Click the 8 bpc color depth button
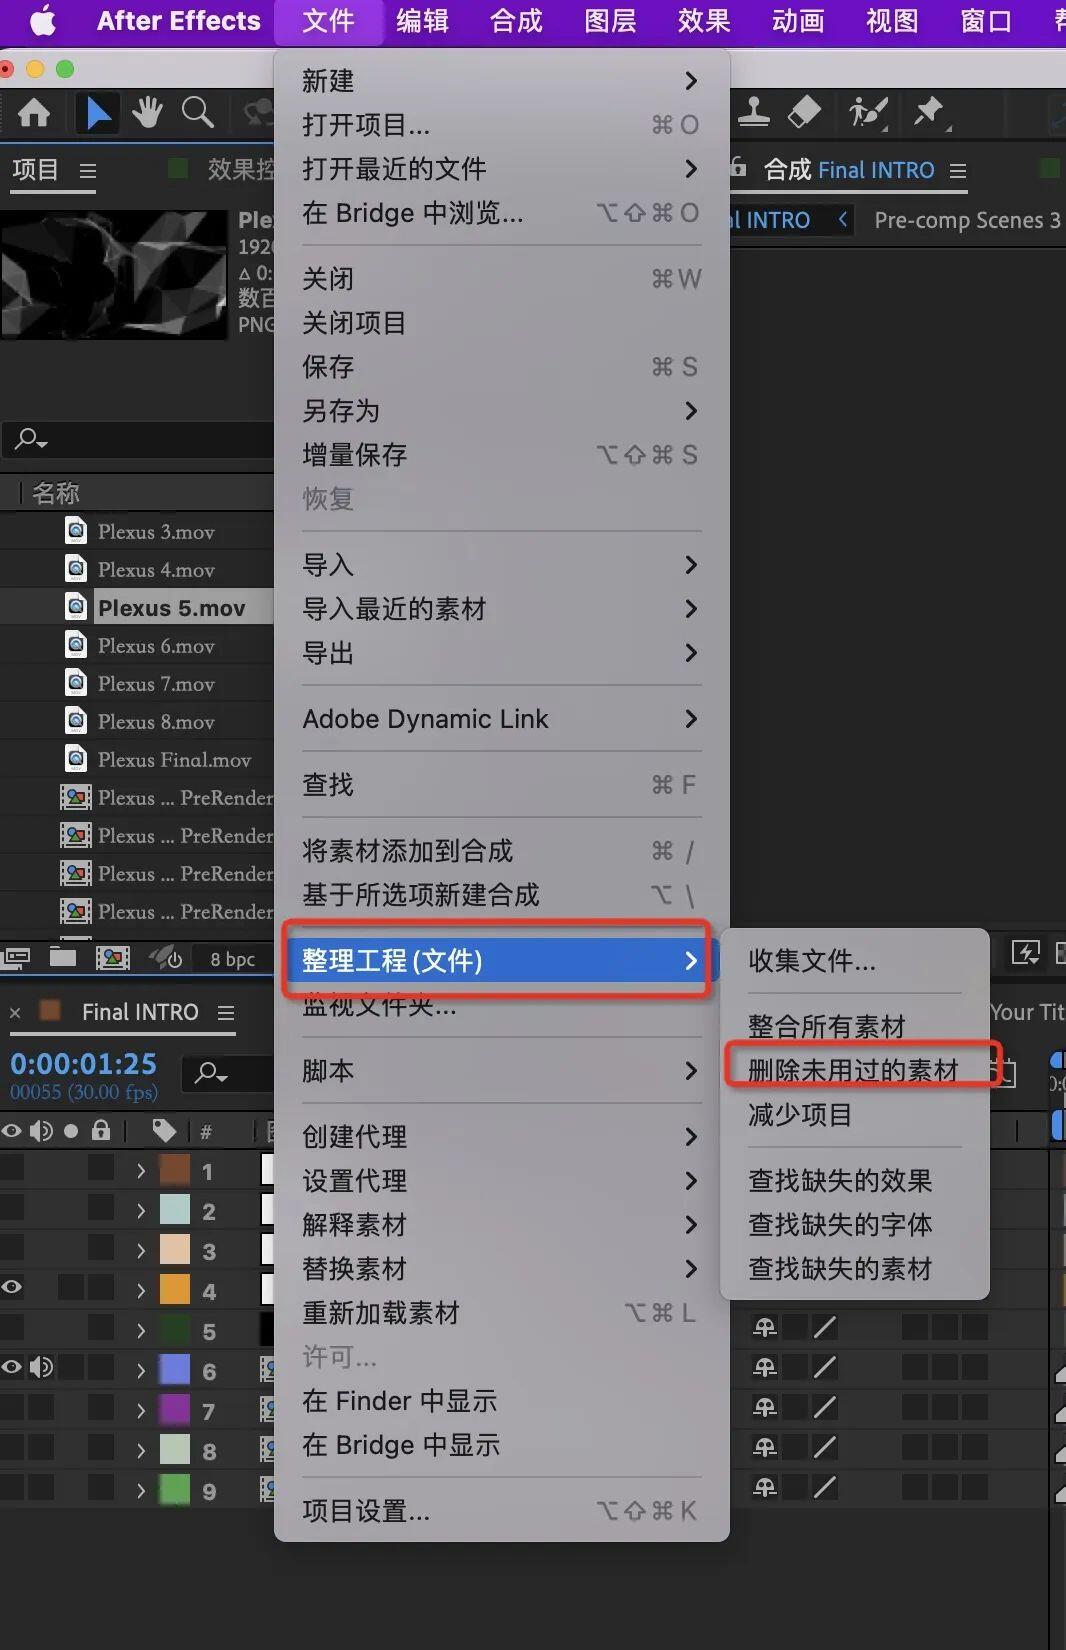The width and height of the screenshot is (1066, 1650). 233,959
